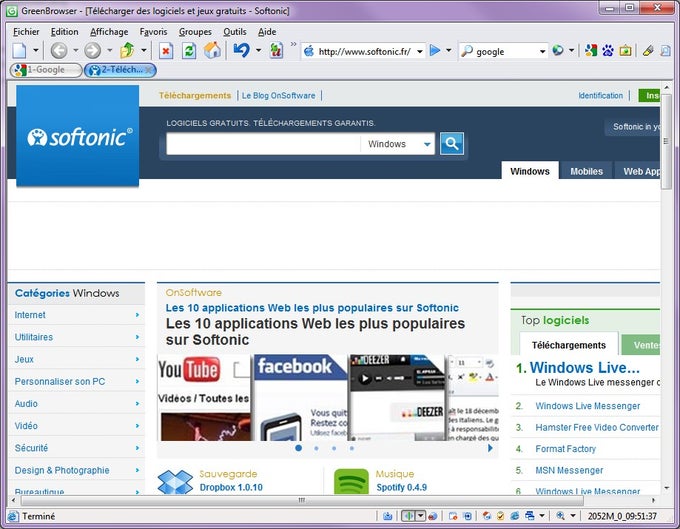
Task: Click the carousel next arrow
Action: tap(490, 448)
